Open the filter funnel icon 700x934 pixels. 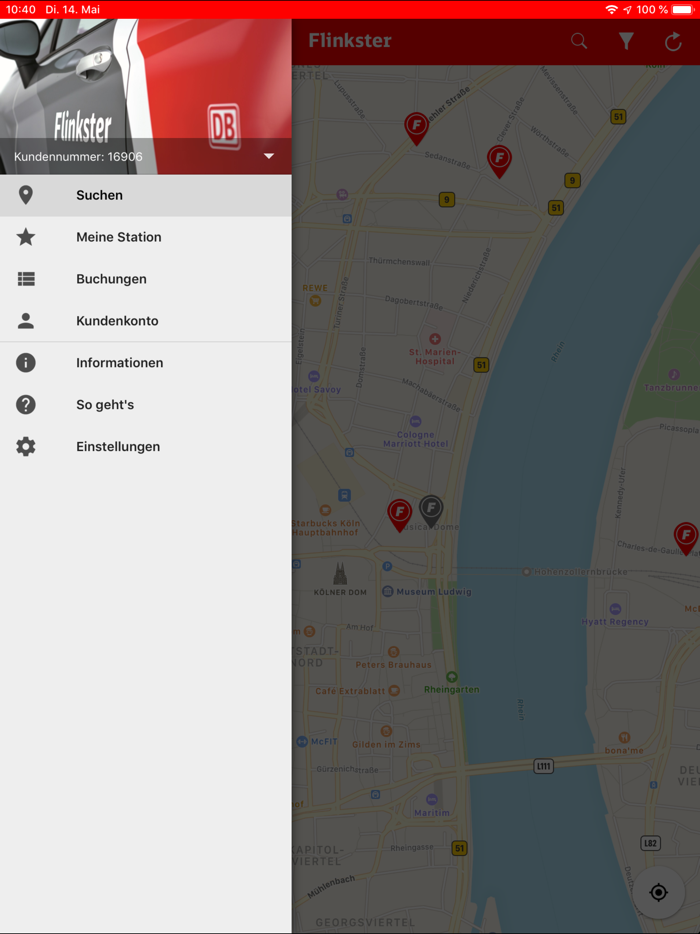coord(626,41)
